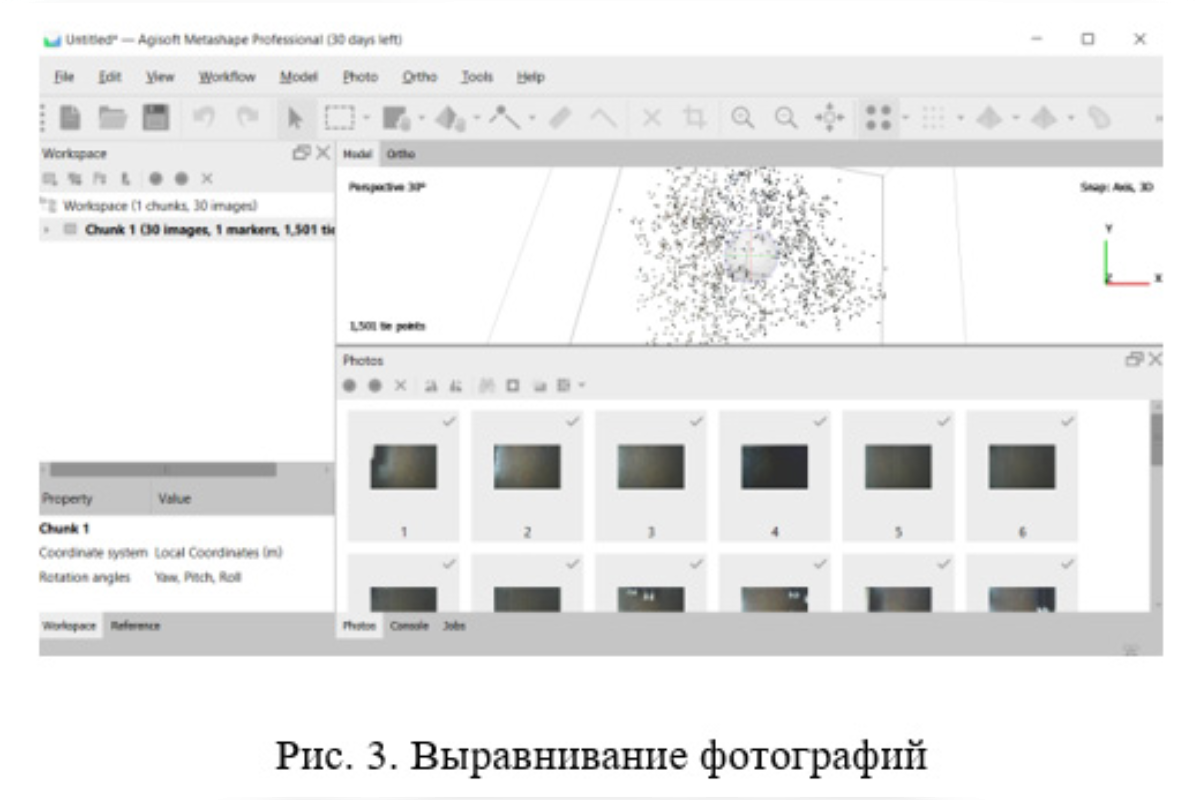1200x800 pixels.
Task: Toggle the alignment checkmark on photo 1
Action: 449,422
